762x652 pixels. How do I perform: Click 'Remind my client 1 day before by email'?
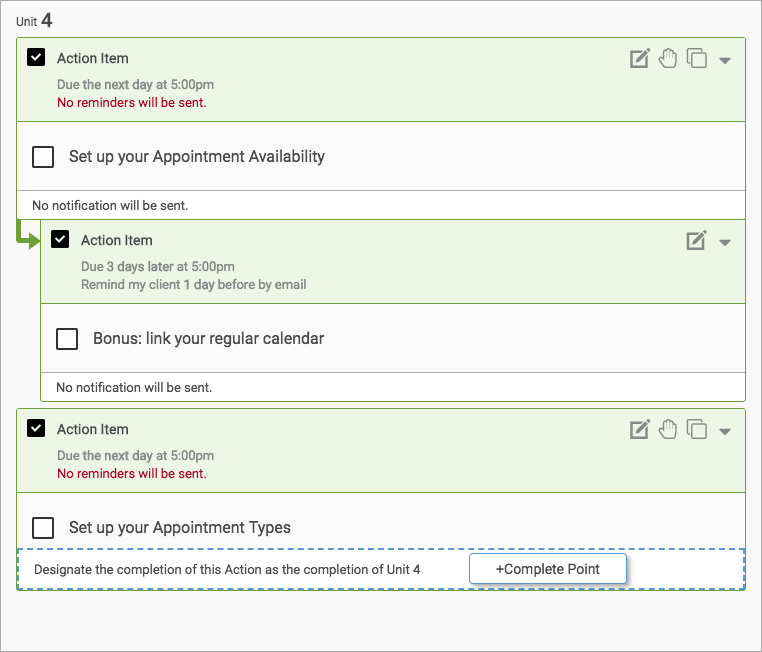pos(193,284)
